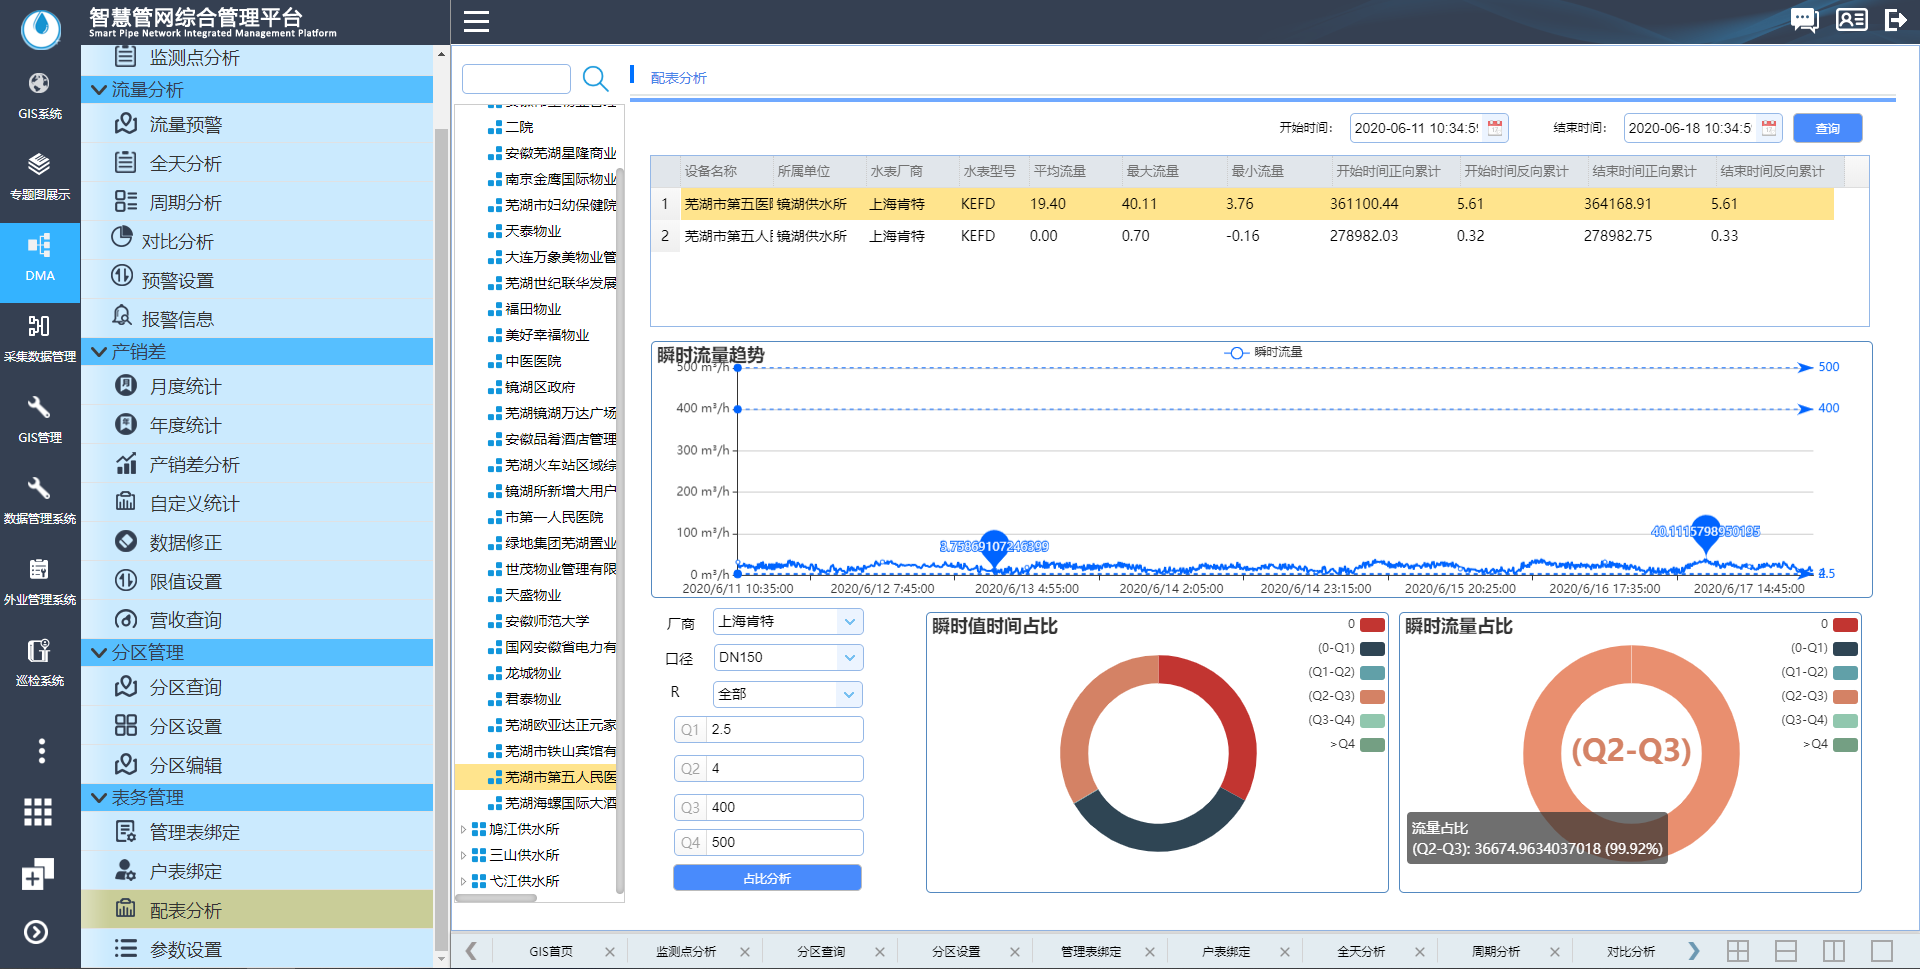Collapse the 表务管理 menu group
Screen dimensions: 1920x969
(257, 797)
